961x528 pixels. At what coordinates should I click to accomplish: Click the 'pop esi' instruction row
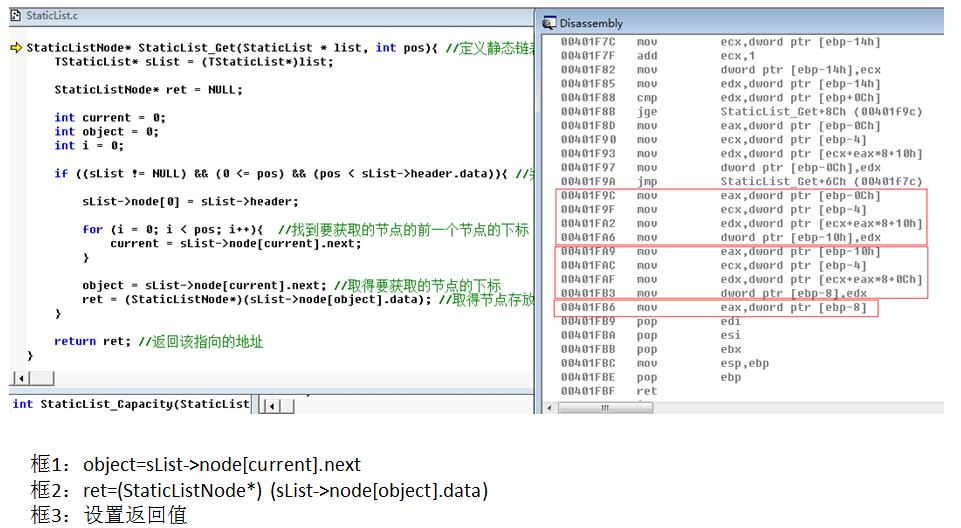[650, 336]
